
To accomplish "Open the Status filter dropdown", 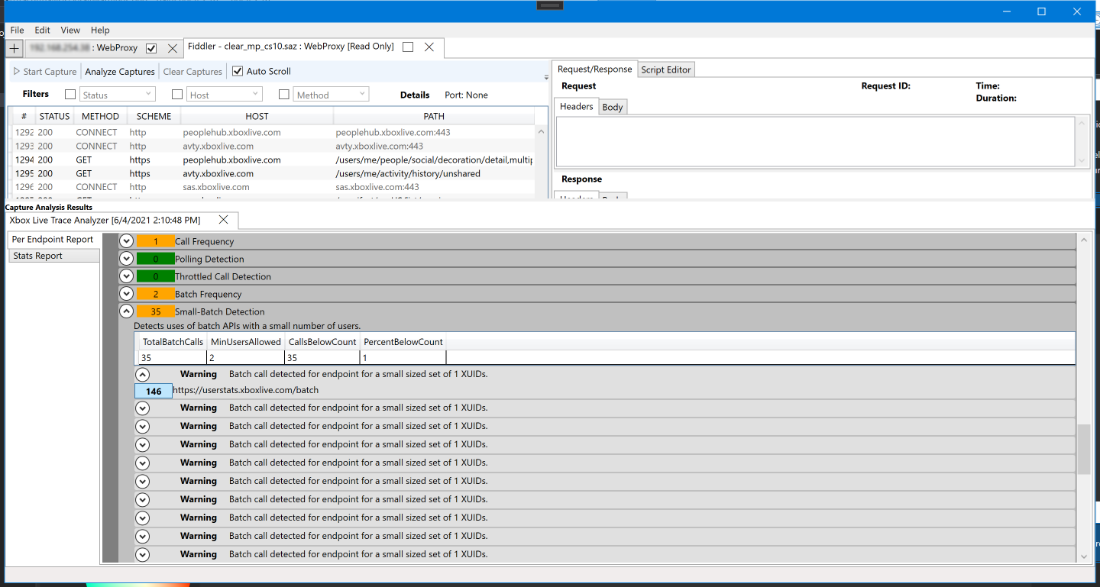I will (x=117, y=95).
